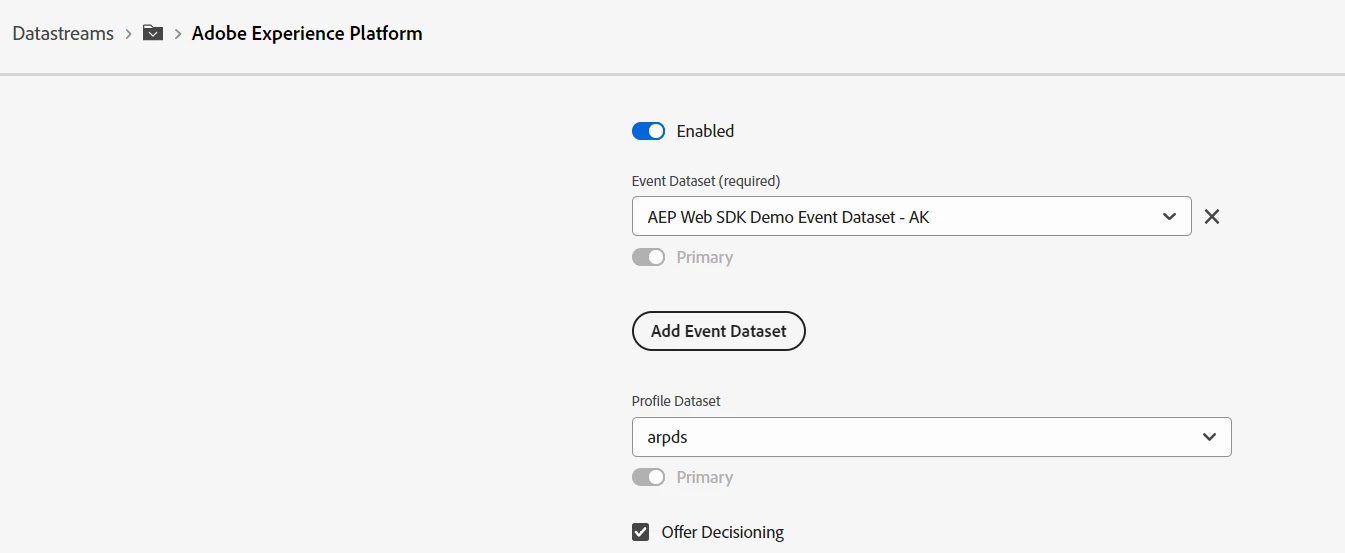Click the chevron arrow in Profile Dataset field

tap(1209, 437)
